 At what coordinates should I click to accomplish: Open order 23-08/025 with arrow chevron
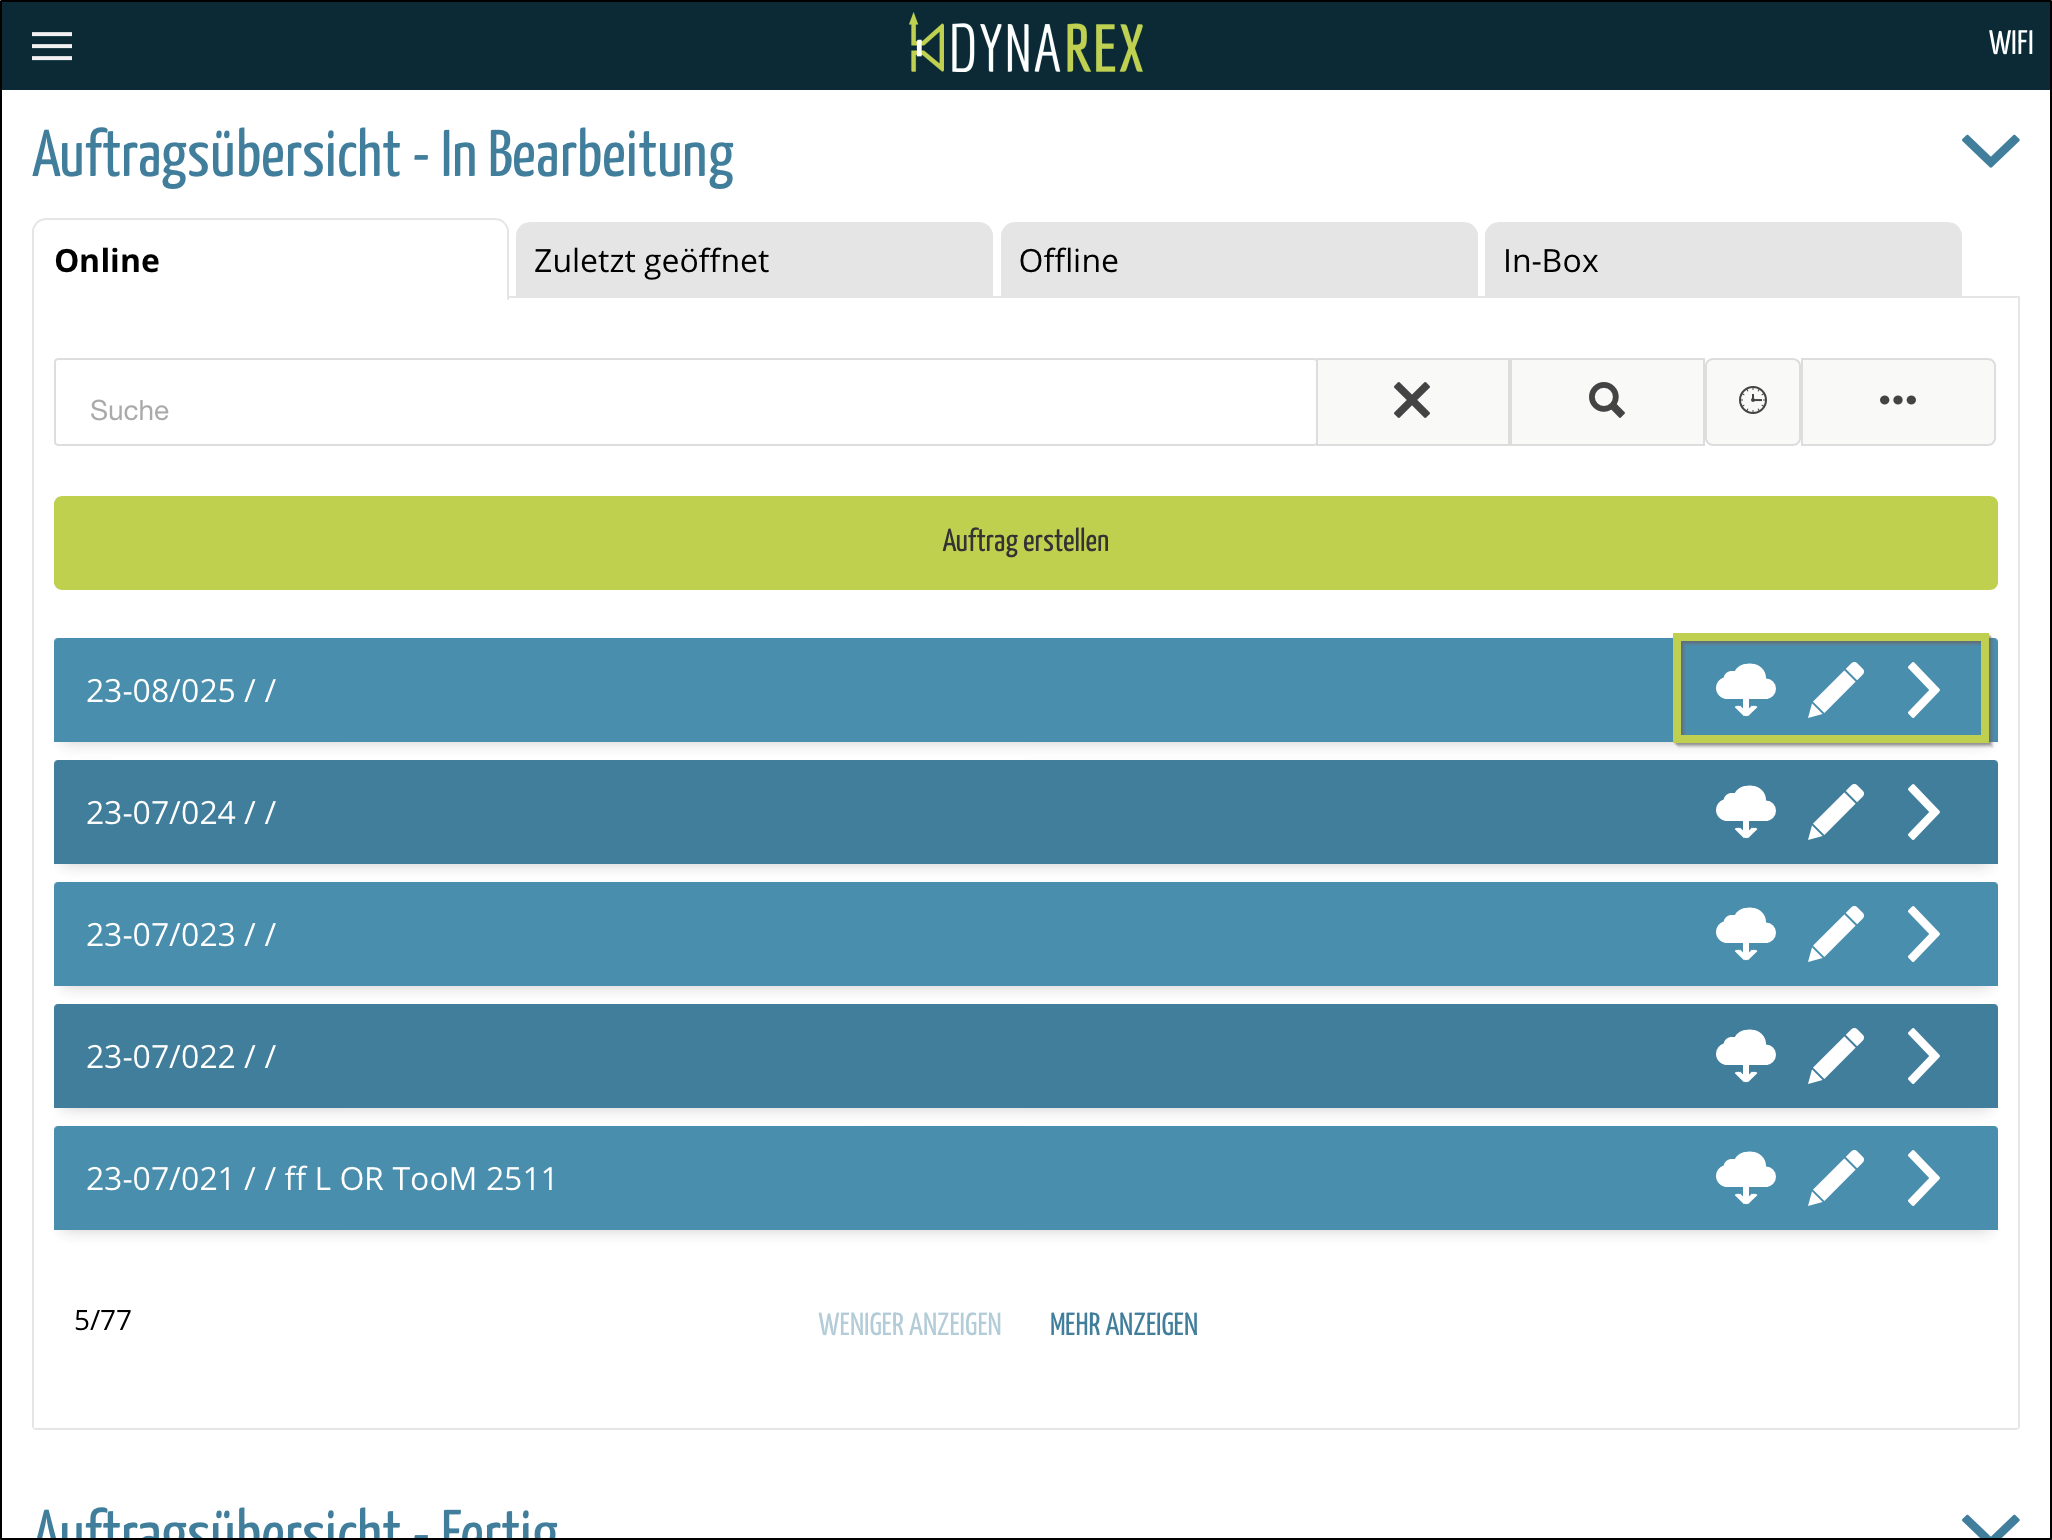pyautogui.click(x=1923, y=690)
